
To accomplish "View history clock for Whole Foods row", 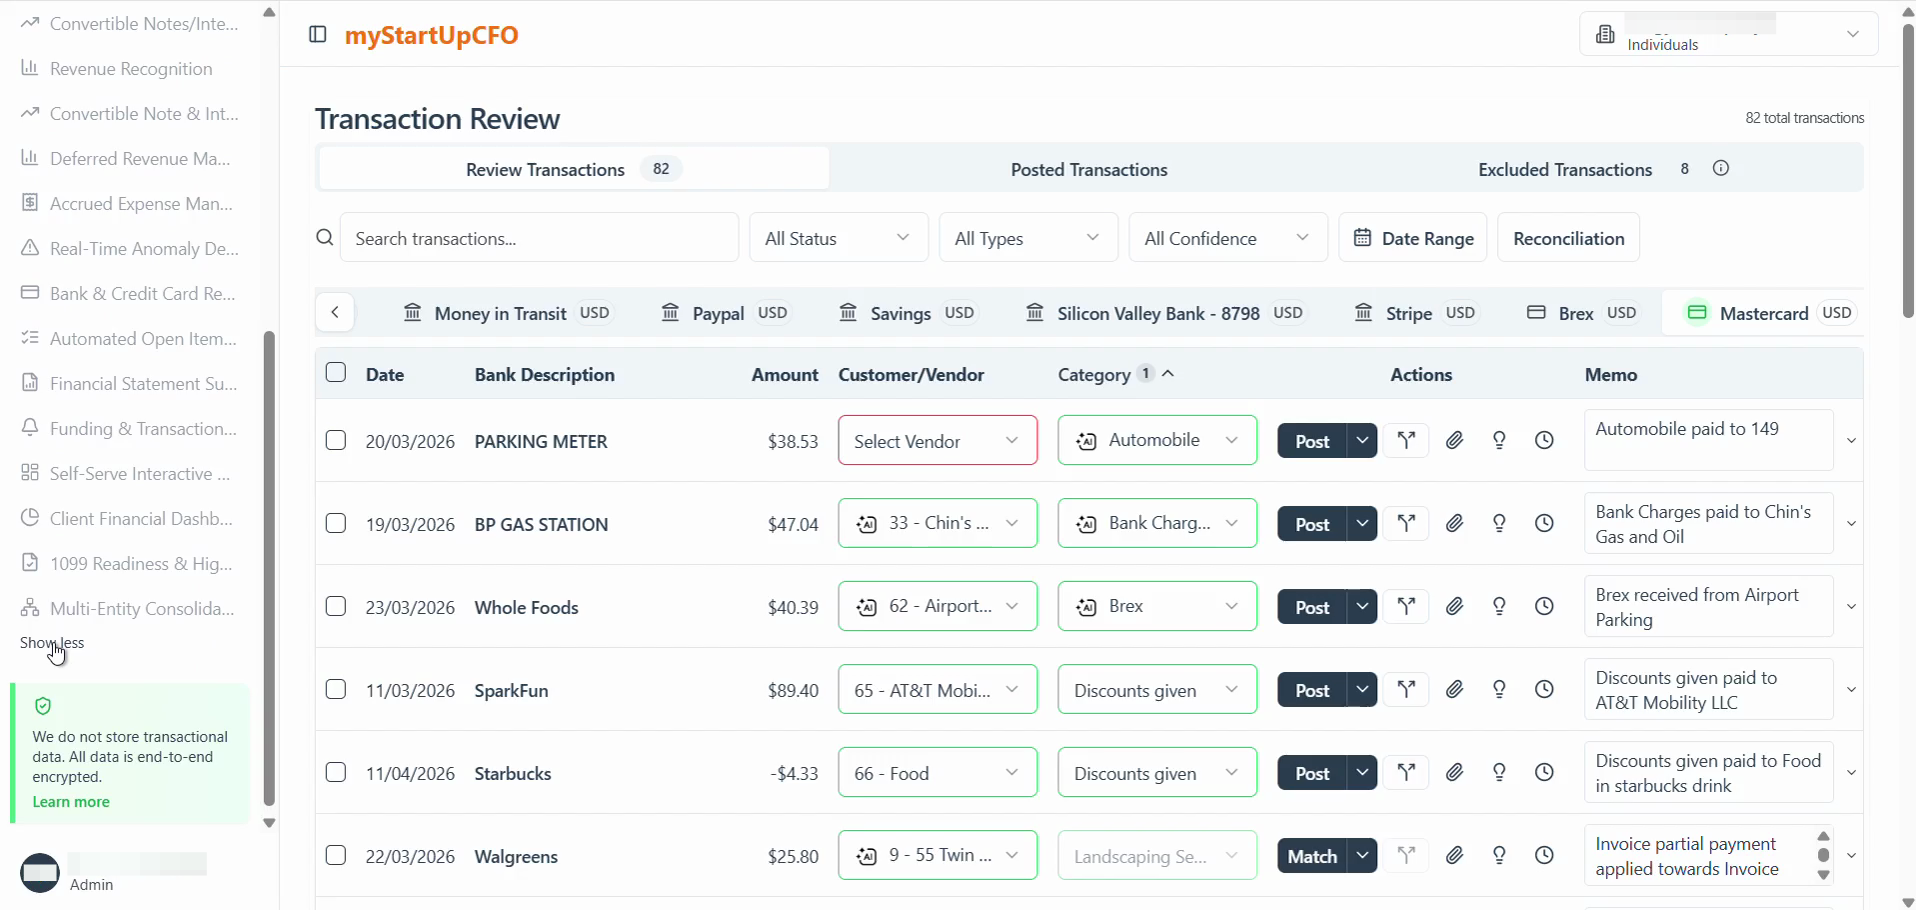I will tap(1545, 606).
